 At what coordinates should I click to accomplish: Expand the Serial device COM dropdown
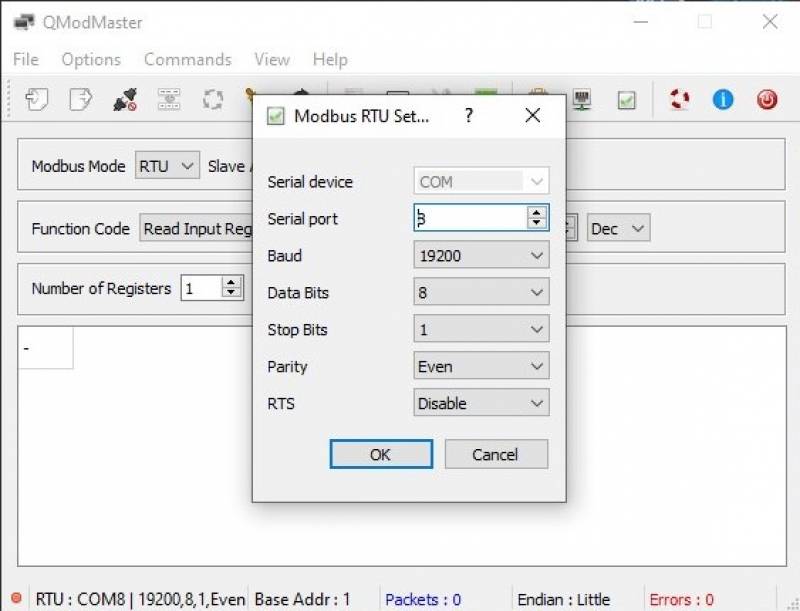[481, 182]
